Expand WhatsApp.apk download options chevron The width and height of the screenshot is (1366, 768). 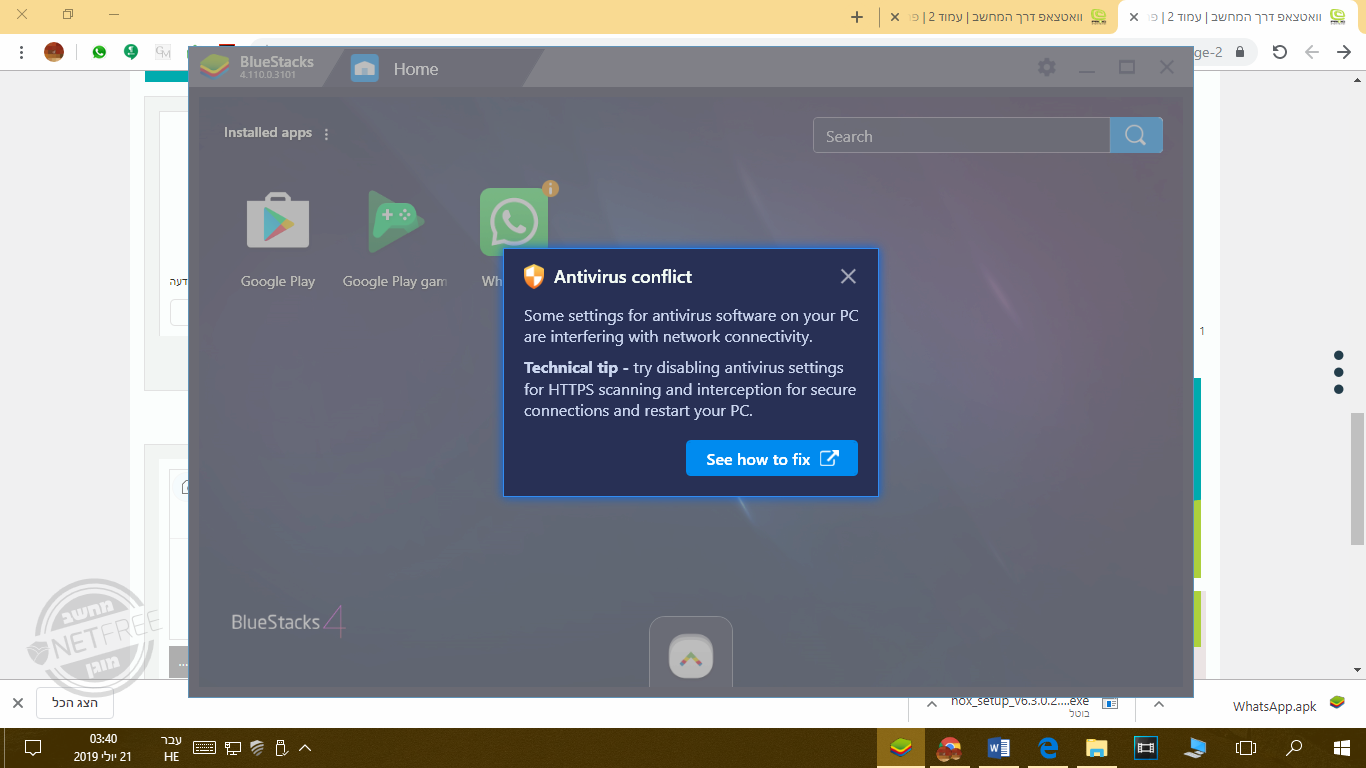(1159, 704)
